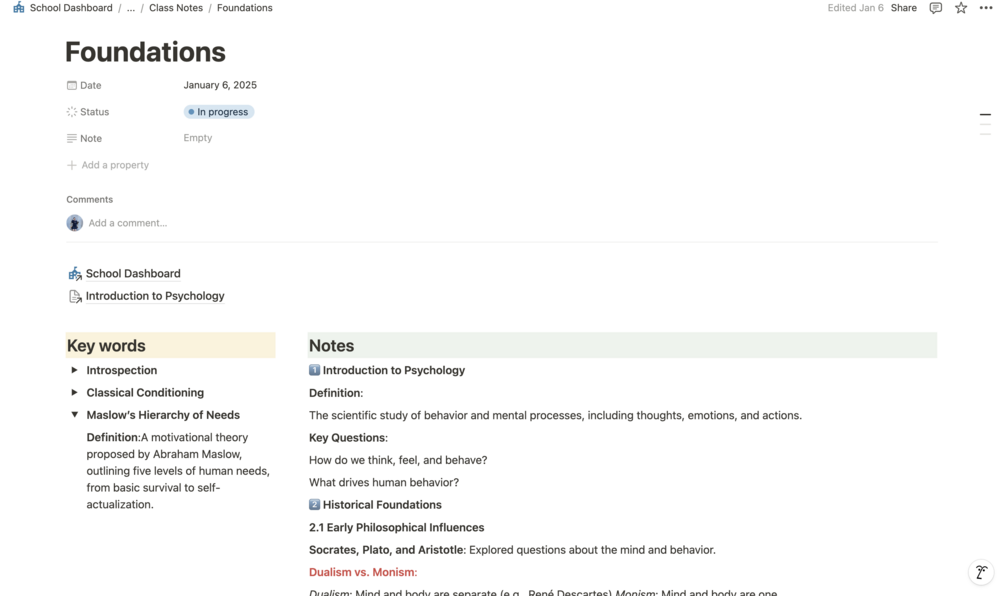Expand the Introspection toggle
The image size is (1005, 596).
pos(74,370)
